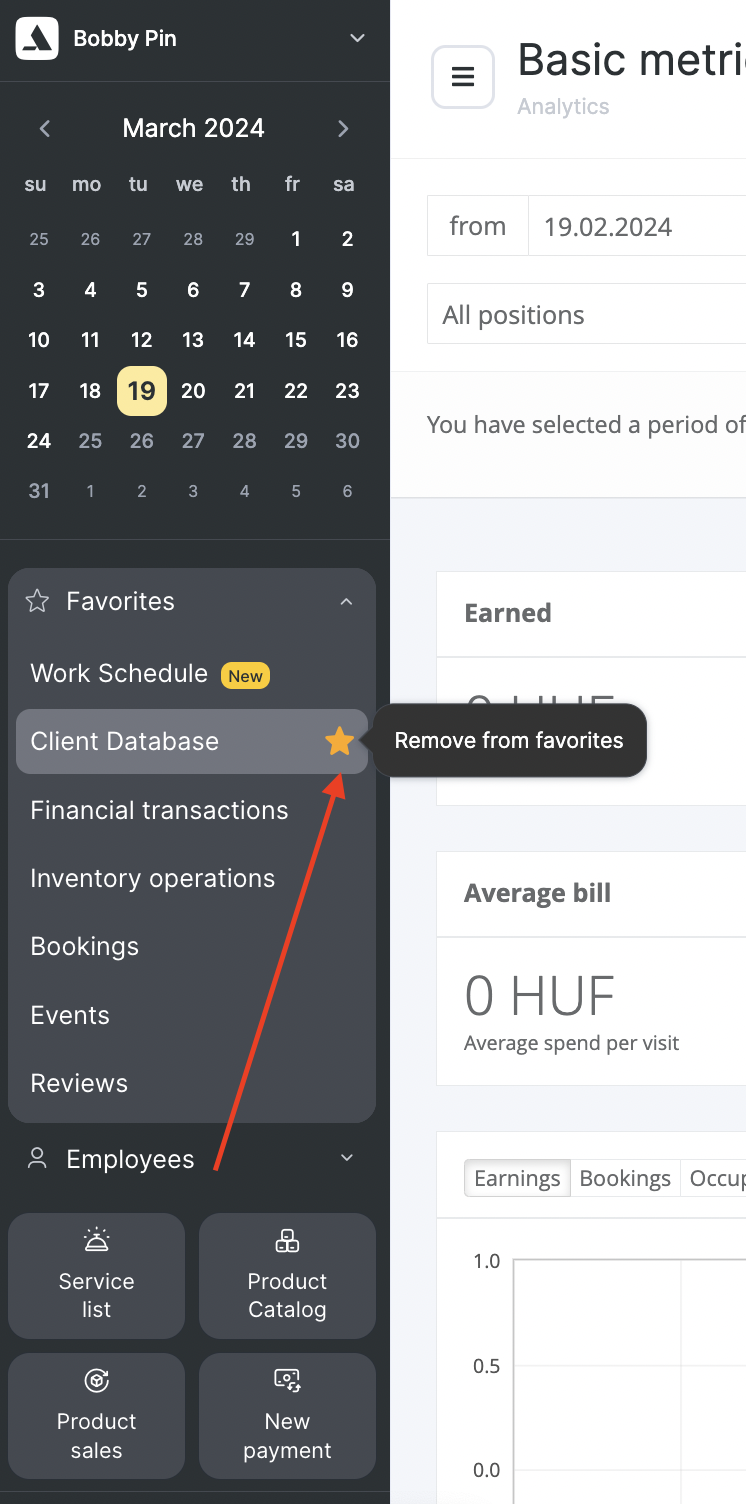Viewport: 746px width, 1504px height.
Task: Select the Earnings chart tab
Action: coord(517,1178)
